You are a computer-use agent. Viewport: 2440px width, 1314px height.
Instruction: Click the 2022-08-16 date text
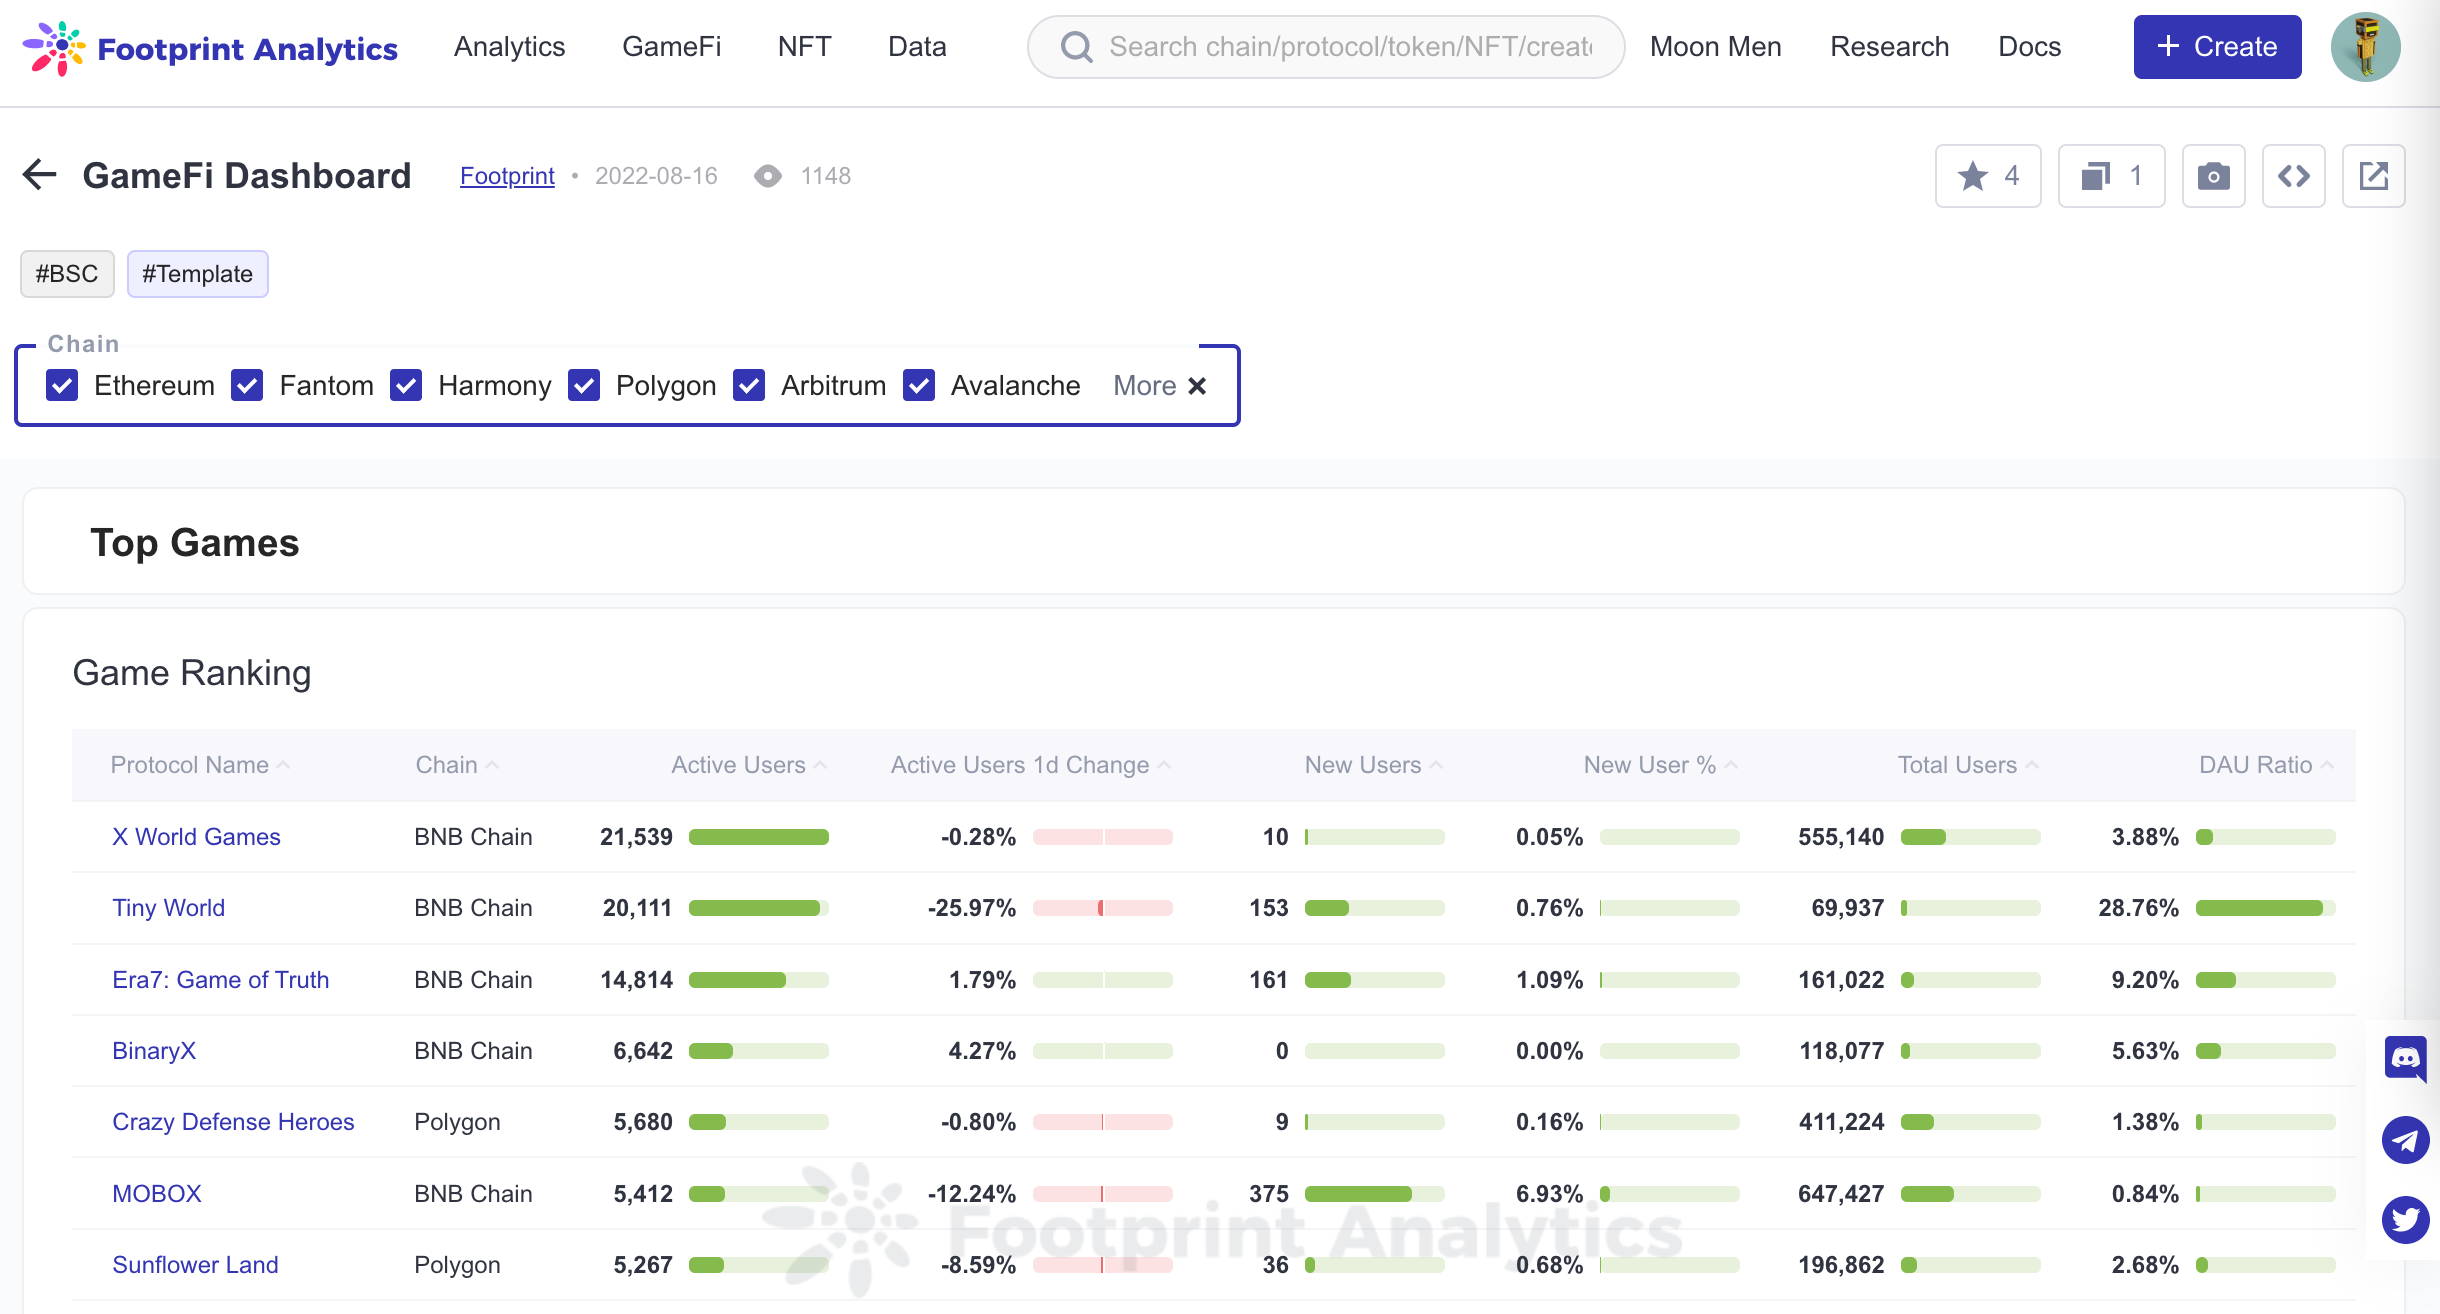(656, 176)
